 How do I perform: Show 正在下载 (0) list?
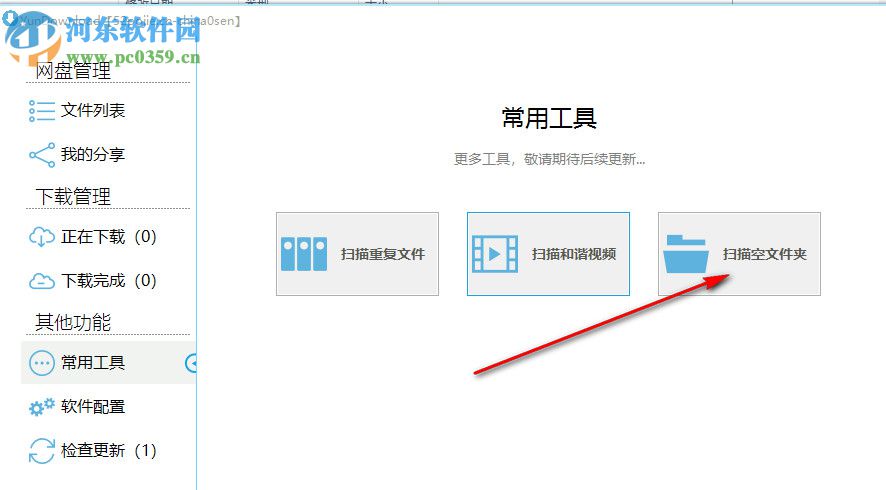pos(108,236)
